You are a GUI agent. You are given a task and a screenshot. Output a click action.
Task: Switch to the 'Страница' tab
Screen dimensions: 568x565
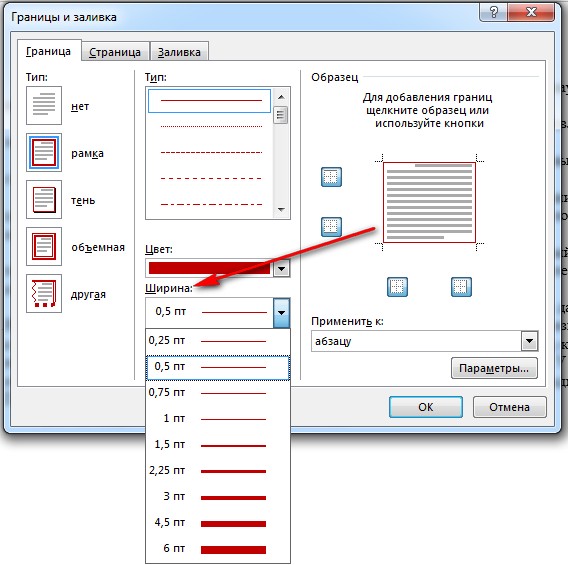pyautogui.click(x=115, y=52)
